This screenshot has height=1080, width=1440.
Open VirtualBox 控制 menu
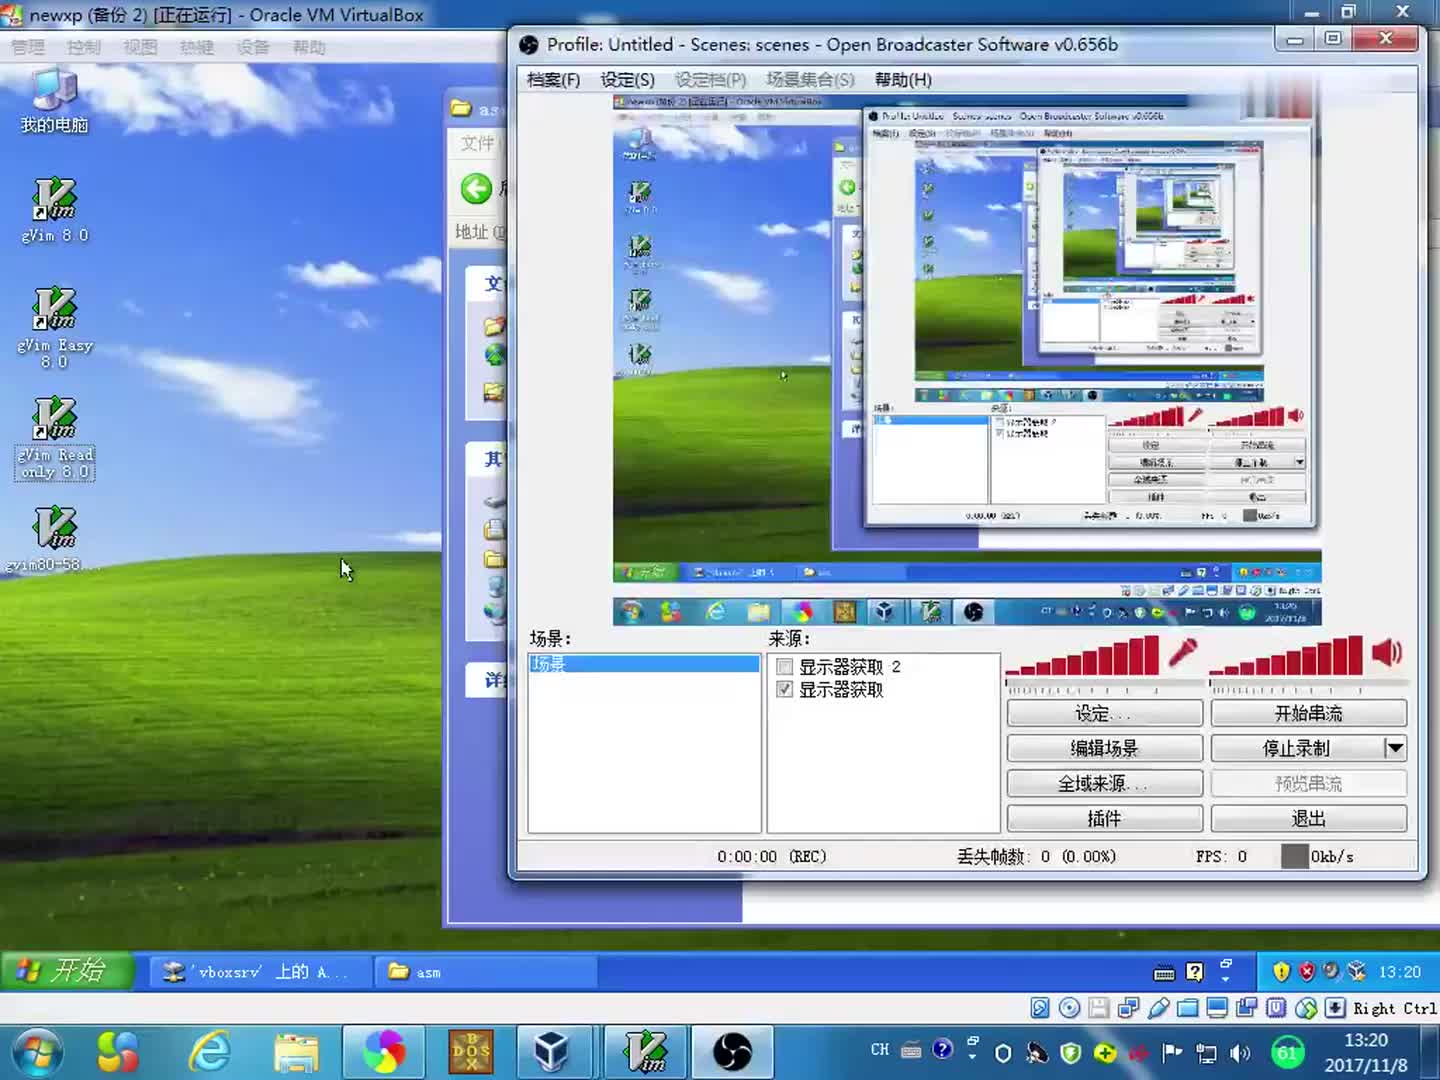point(84,47)
